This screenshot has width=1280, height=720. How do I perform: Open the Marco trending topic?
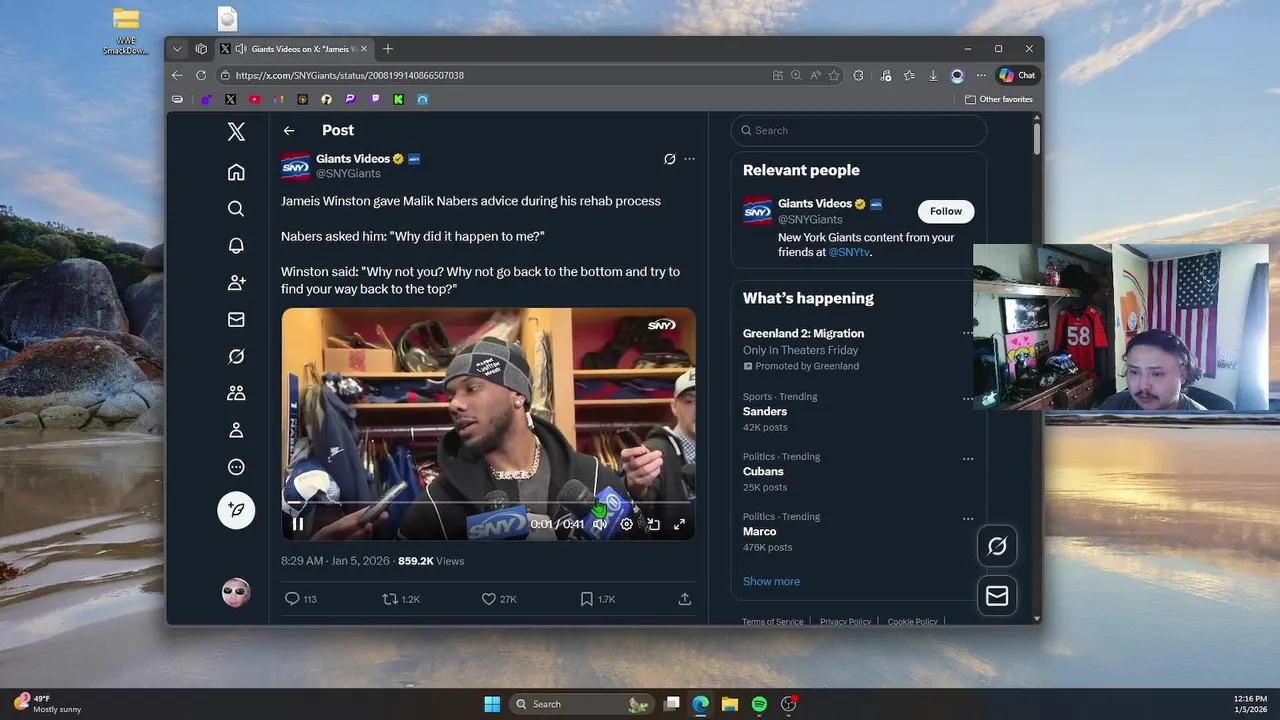tap(760, 532)
